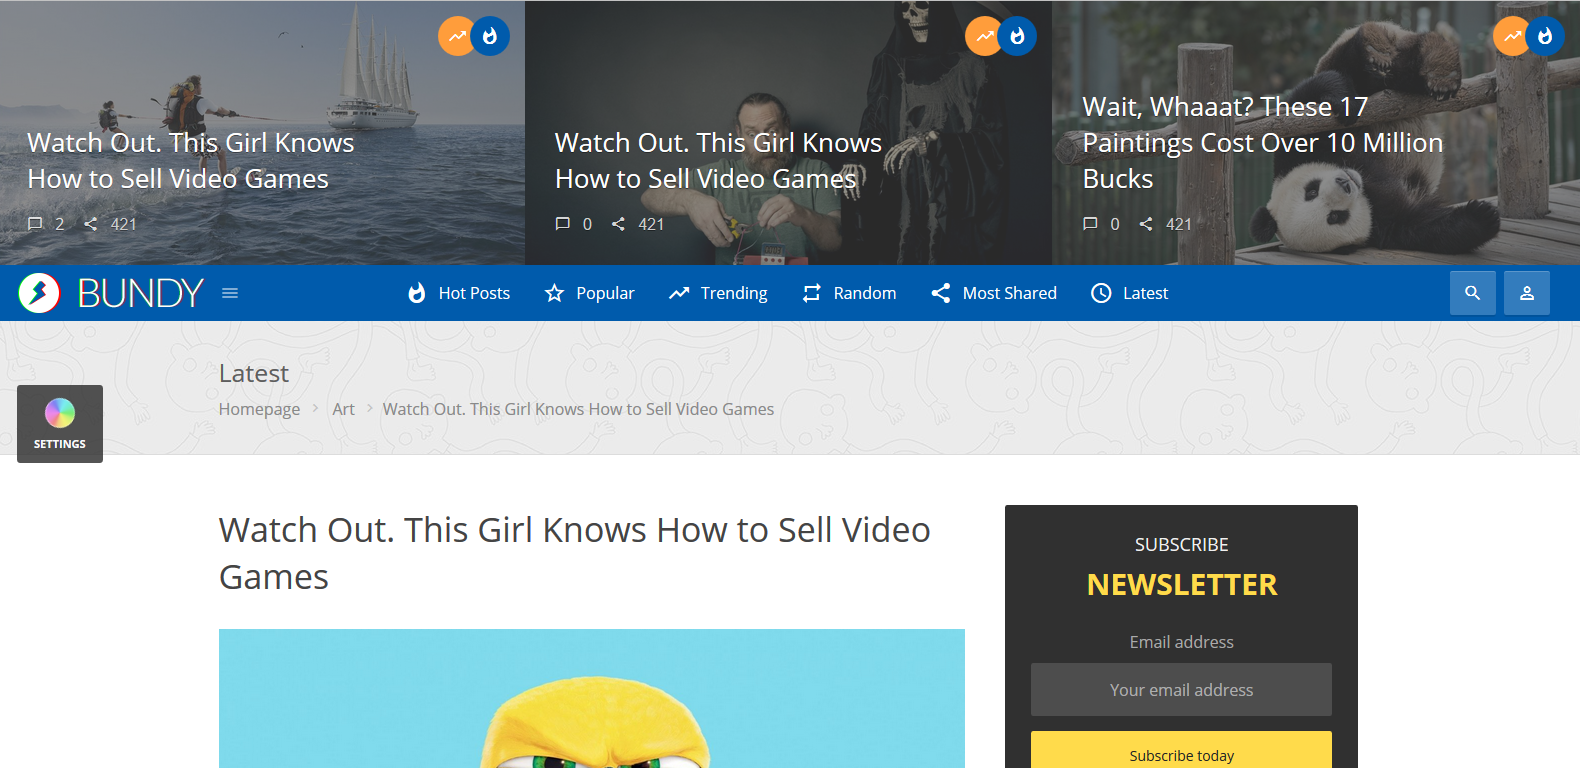Go to the Popular section
This screenshot has width=1580, height=768.
pos(589,293)
